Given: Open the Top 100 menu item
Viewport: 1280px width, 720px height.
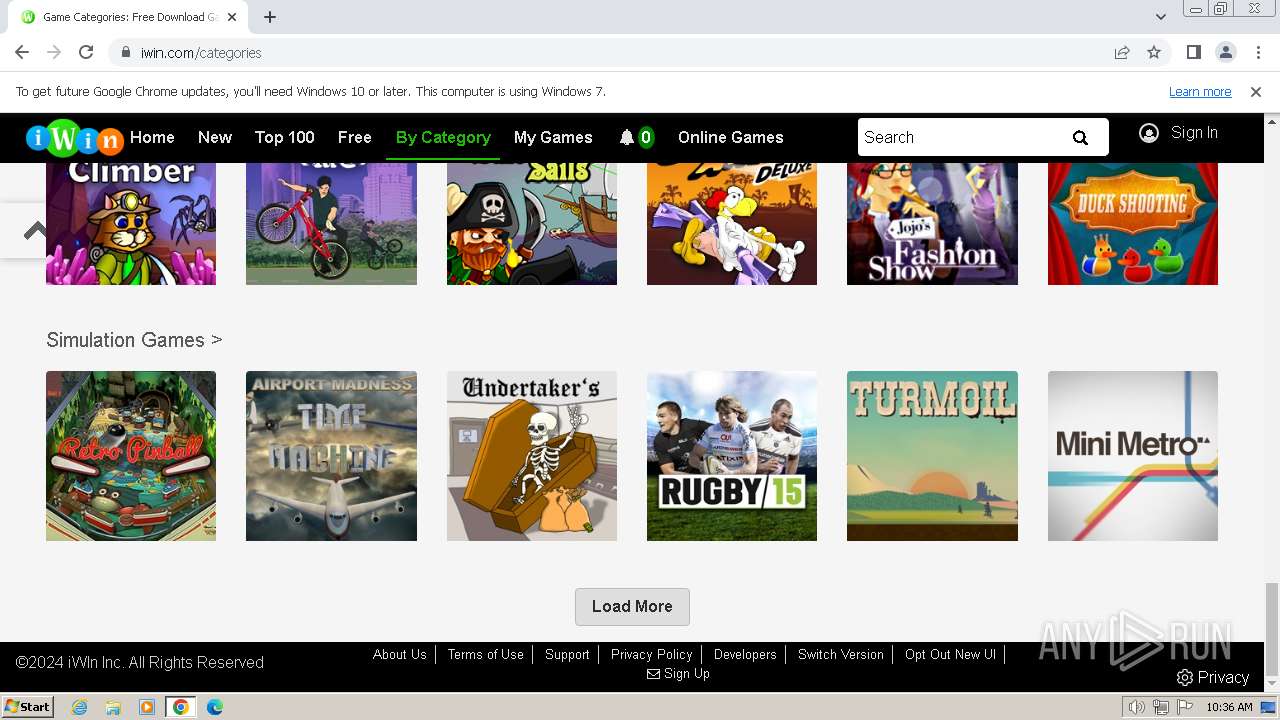Looking at the screenshot, I should click(284, 138).
